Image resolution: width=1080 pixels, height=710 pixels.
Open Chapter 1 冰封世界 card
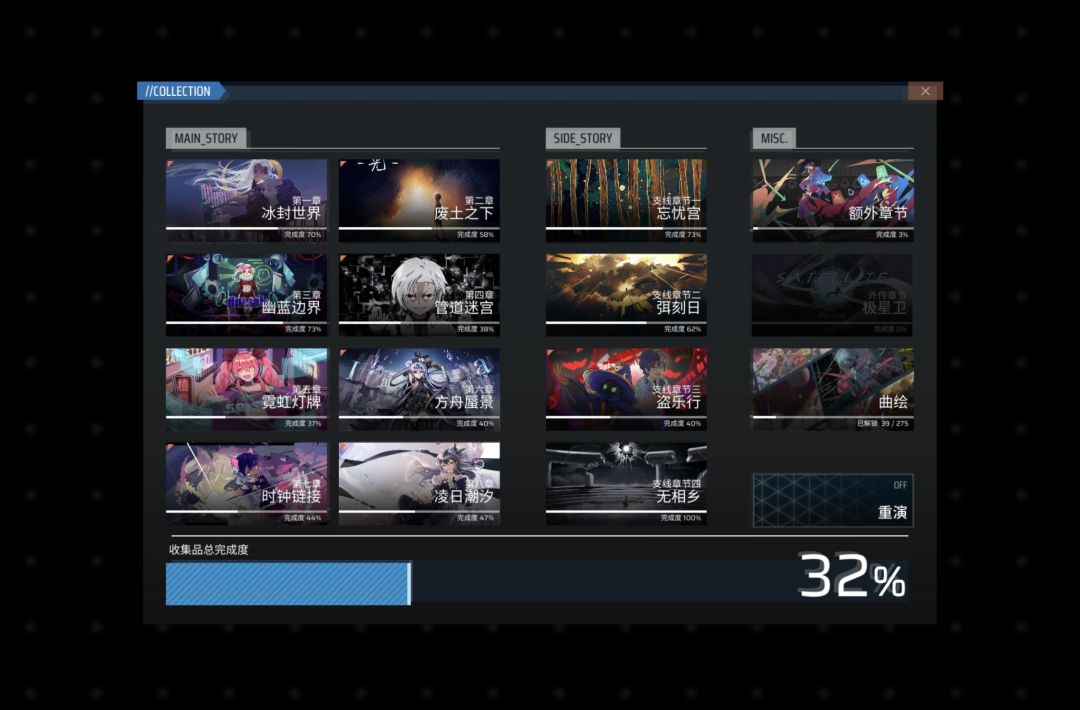pos(247,200)
